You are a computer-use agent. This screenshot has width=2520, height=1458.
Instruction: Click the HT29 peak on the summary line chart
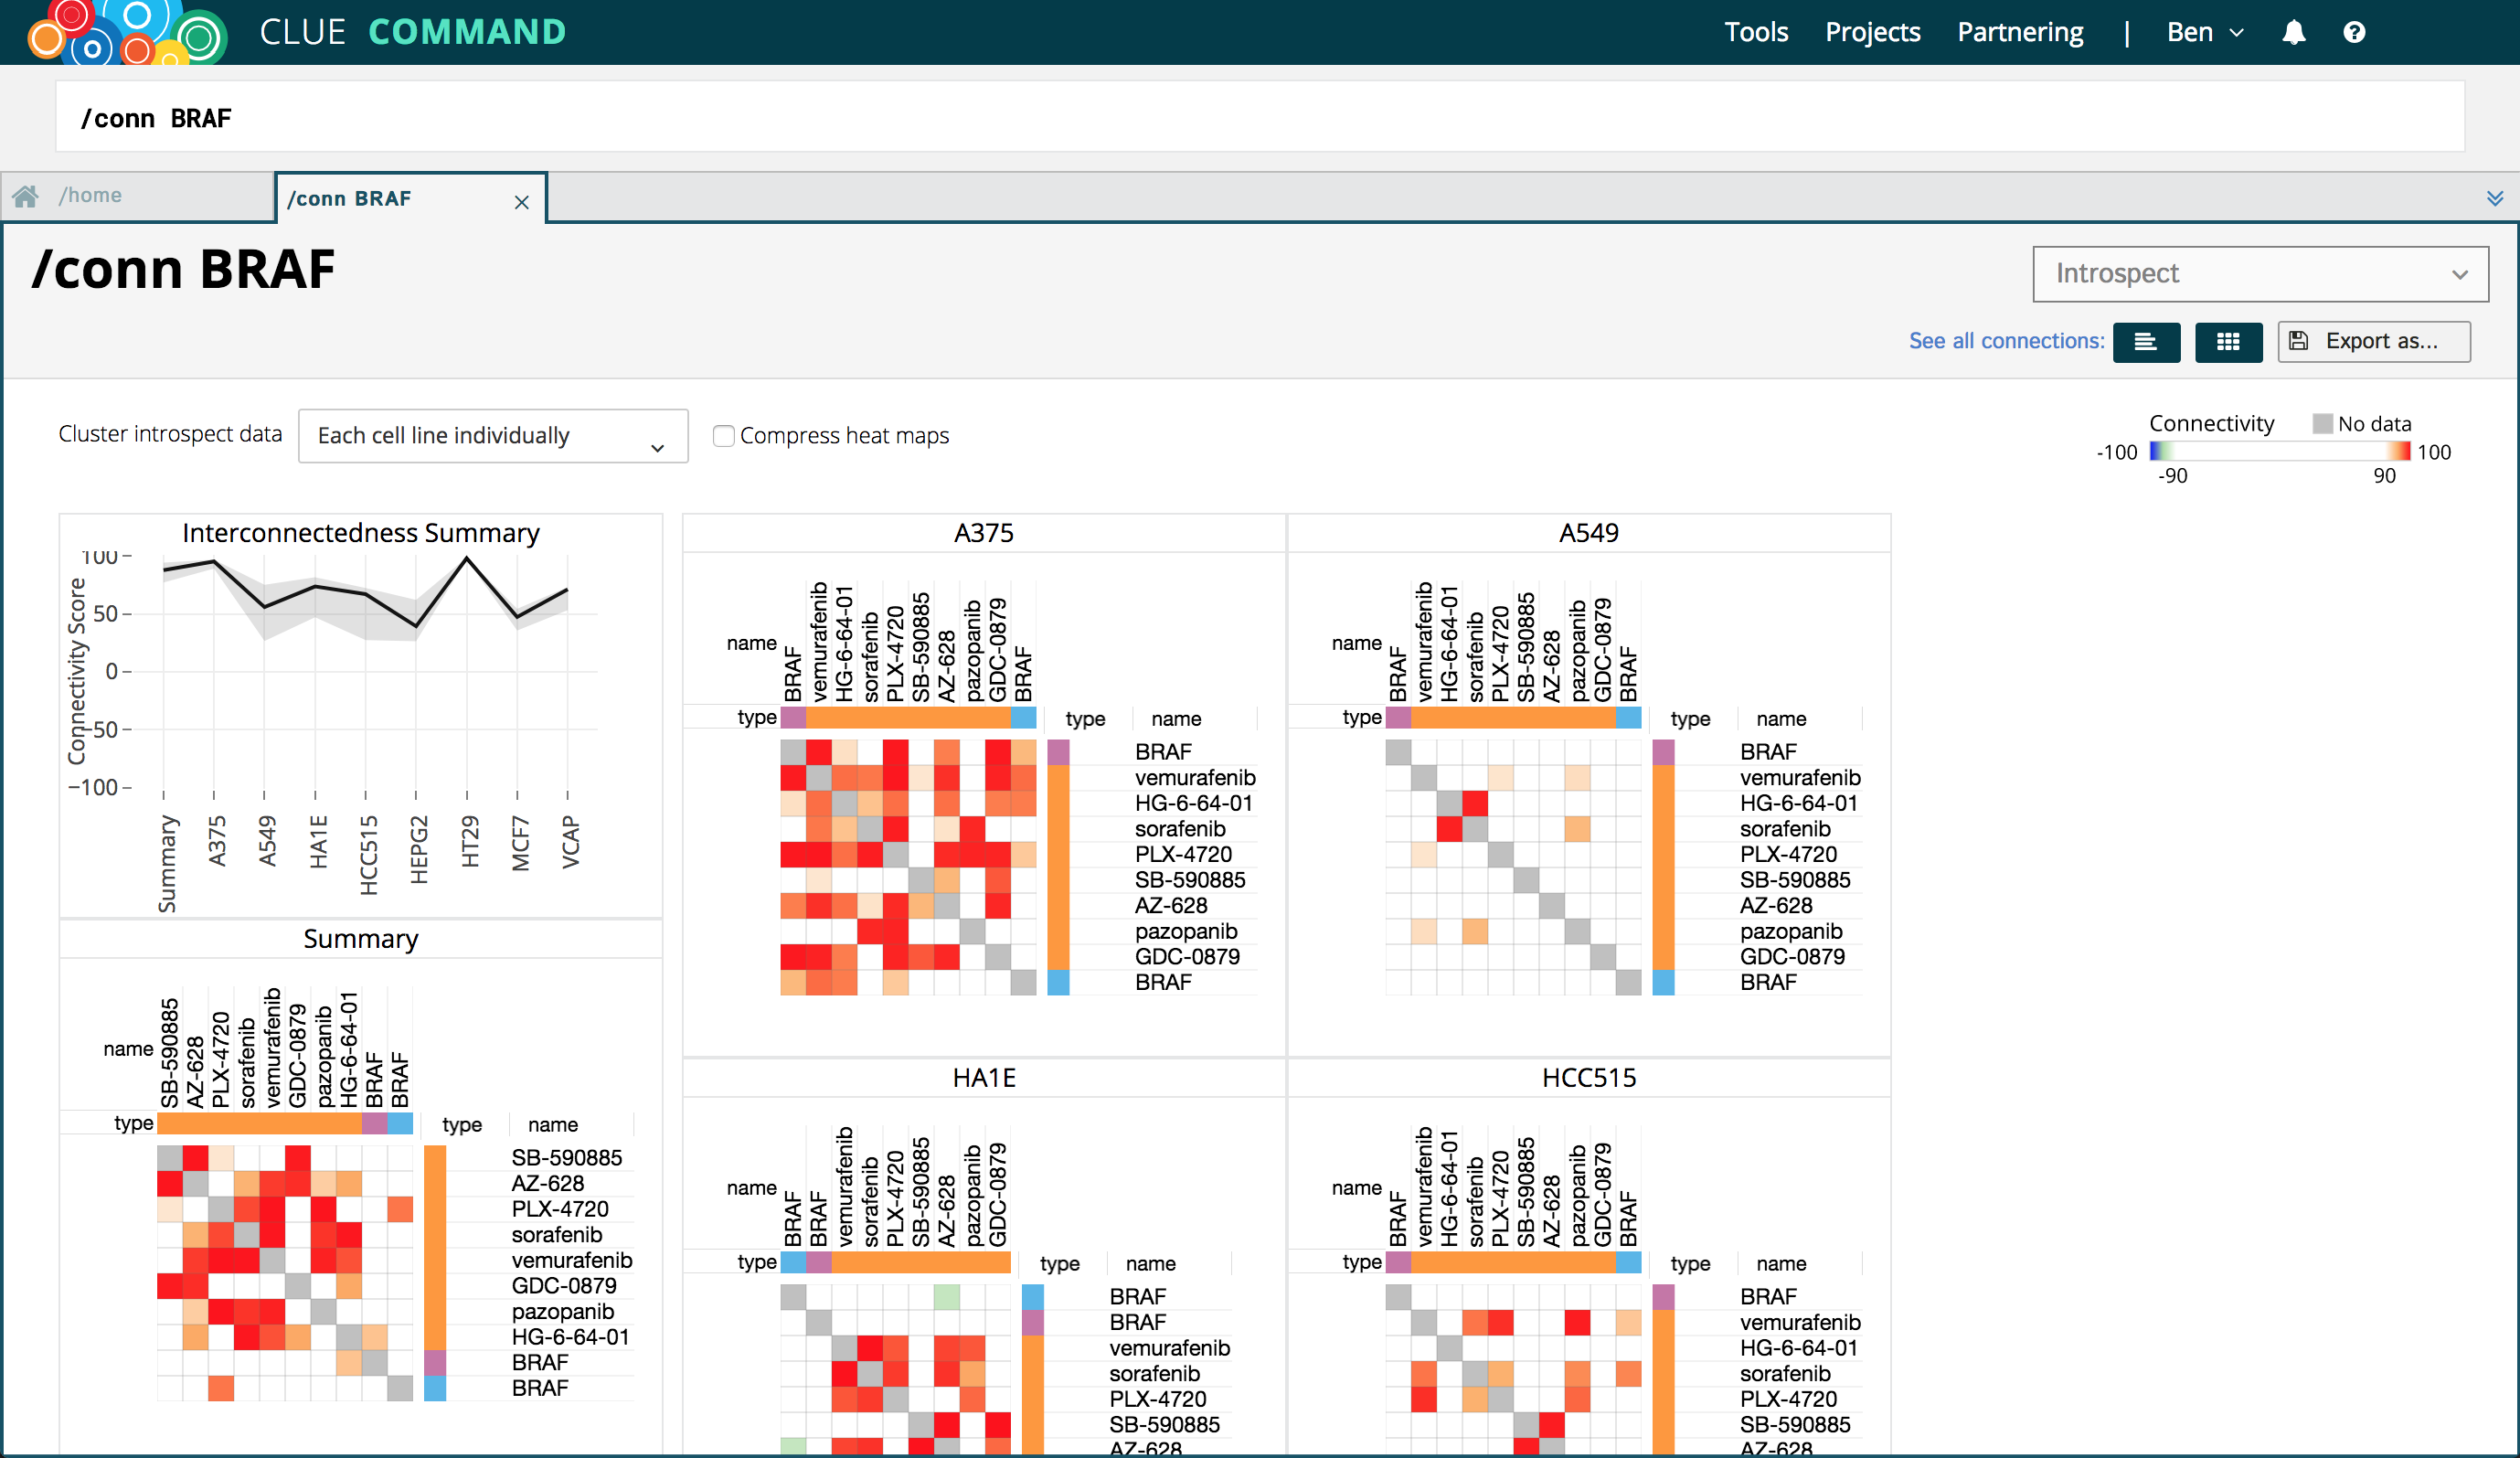click(x=466, y=558)
